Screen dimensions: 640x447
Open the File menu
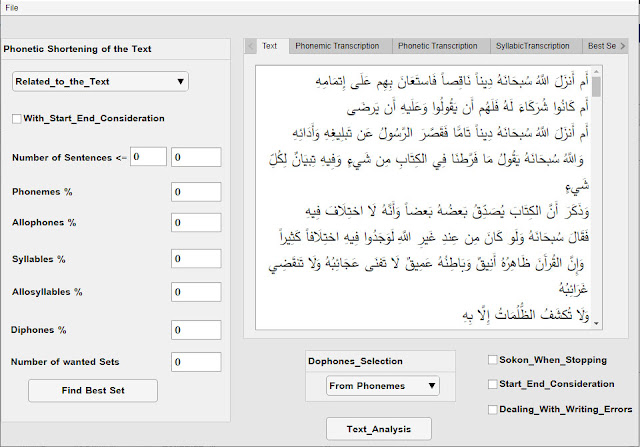coord(11,8)
